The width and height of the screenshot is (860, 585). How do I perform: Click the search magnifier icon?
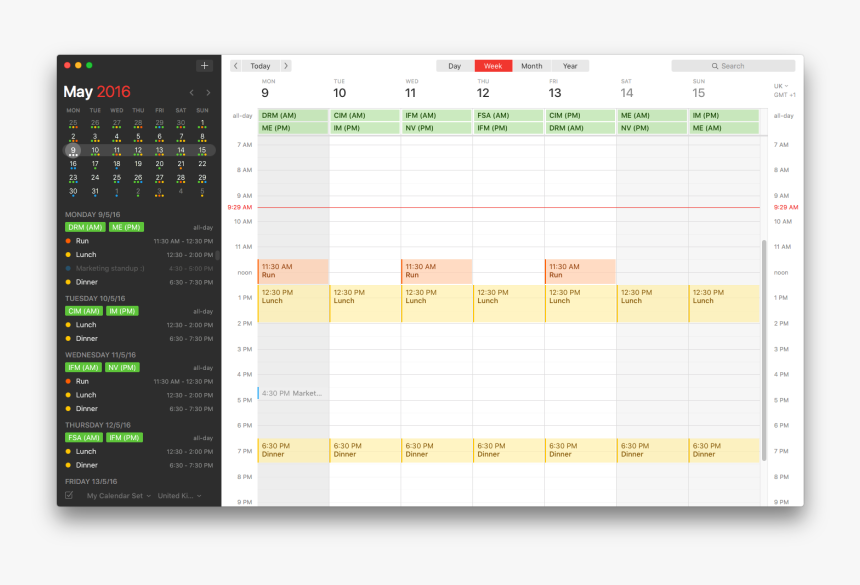pos(713,64)
